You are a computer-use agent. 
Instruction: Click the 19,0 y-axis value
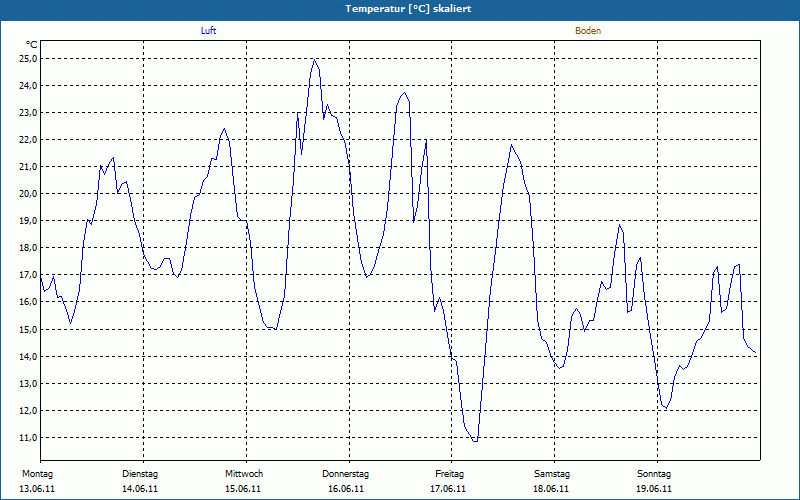point(28,221)
